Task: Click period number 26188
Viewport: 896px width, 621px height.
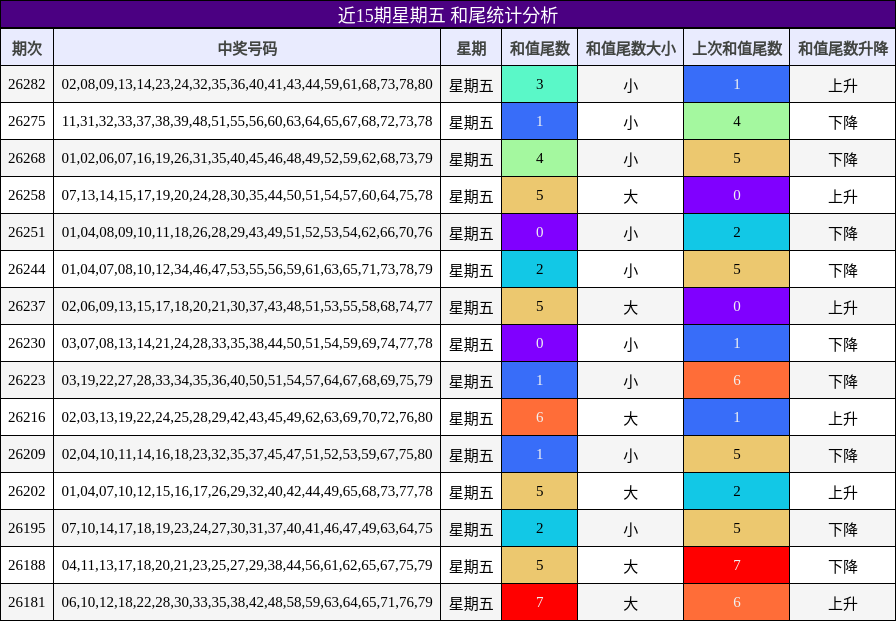Action: coord(27,565)
